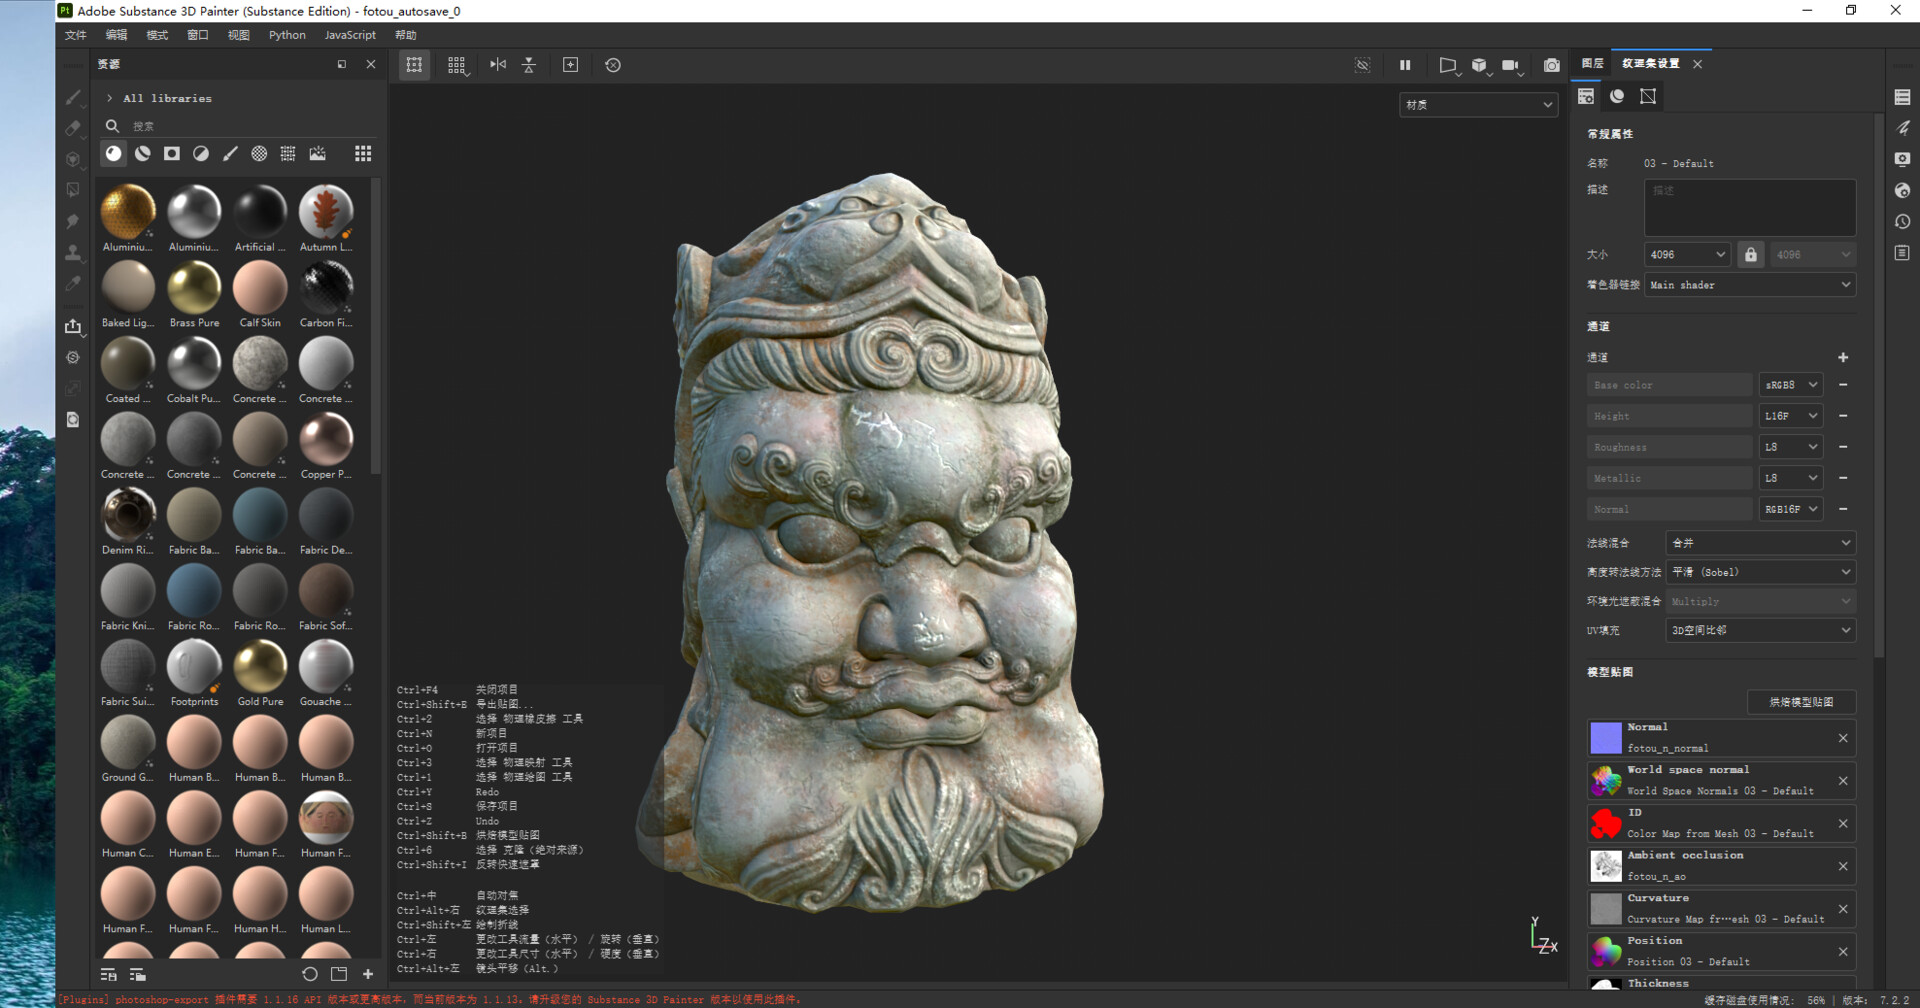
Task: Pause rendering with the pause icon
Action: click(x=1405, y=65)
